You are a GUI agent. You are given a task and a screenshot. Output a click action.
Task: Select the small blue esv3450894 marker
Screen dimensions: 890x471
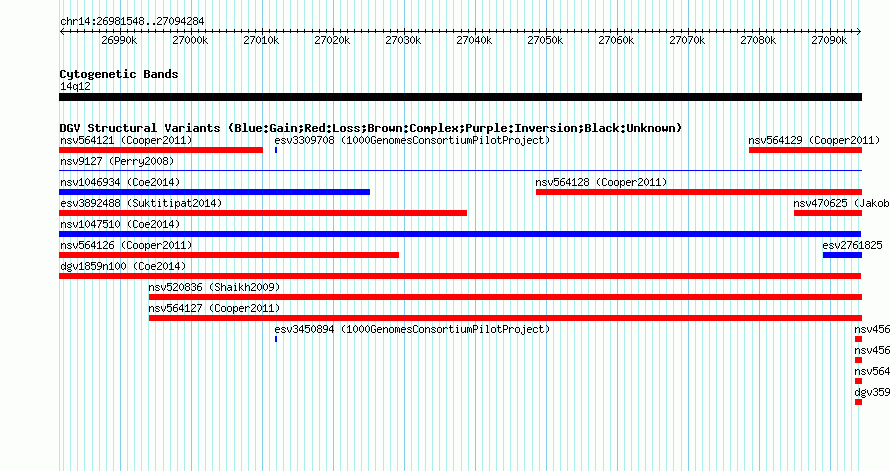point(276,339)
